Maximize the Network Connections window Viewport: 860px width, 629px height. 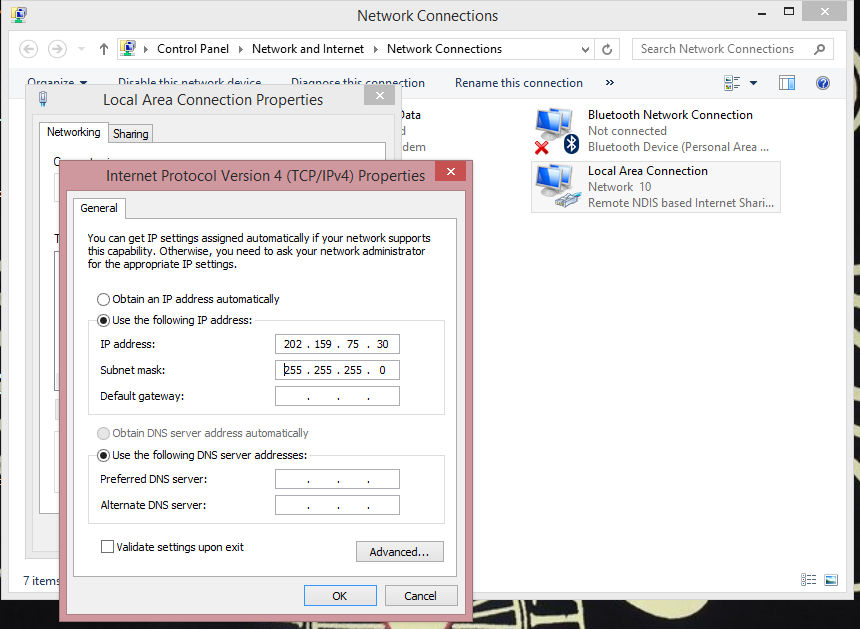coord(789,12)
